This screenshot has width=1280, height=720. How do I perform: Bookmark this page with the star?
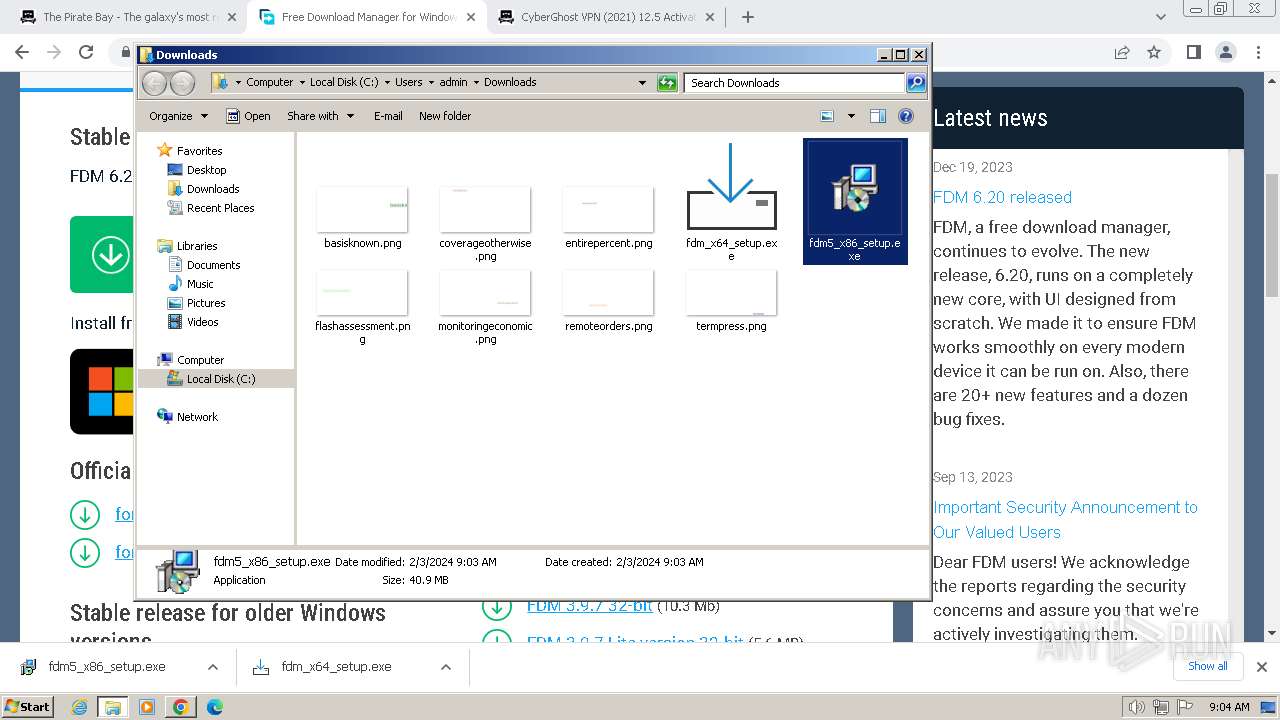pyautogui.click(x=1154, y=53)
